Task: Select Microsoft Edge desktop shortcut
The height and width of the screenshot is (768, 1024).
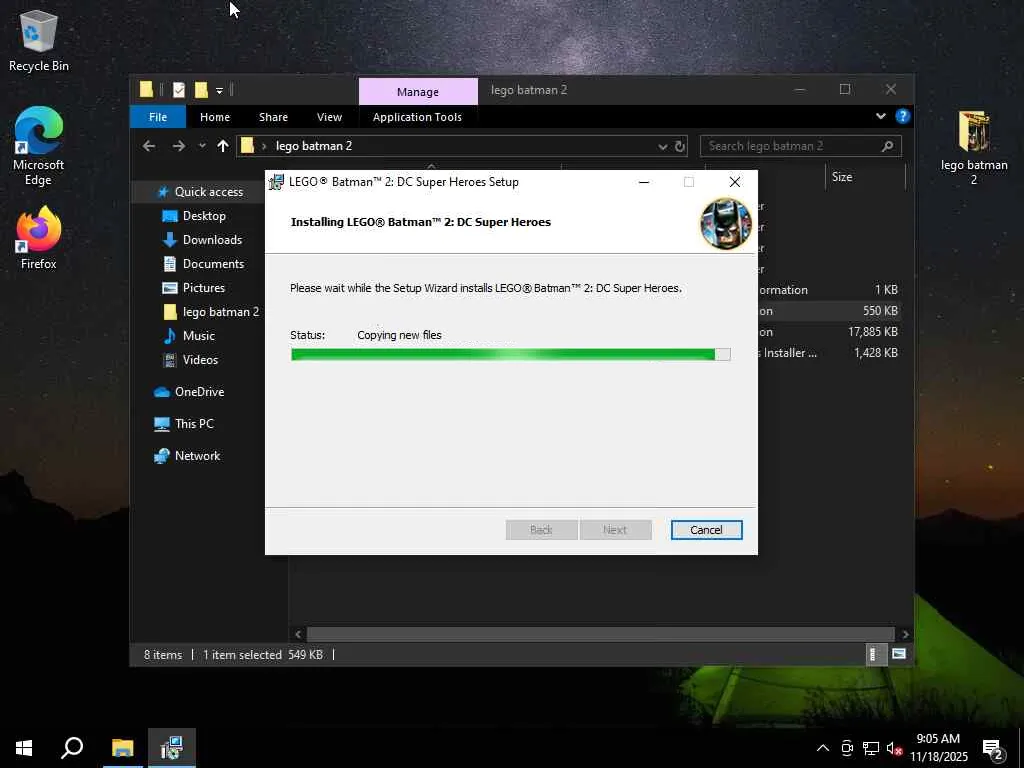Action: [x=39, y=146]
